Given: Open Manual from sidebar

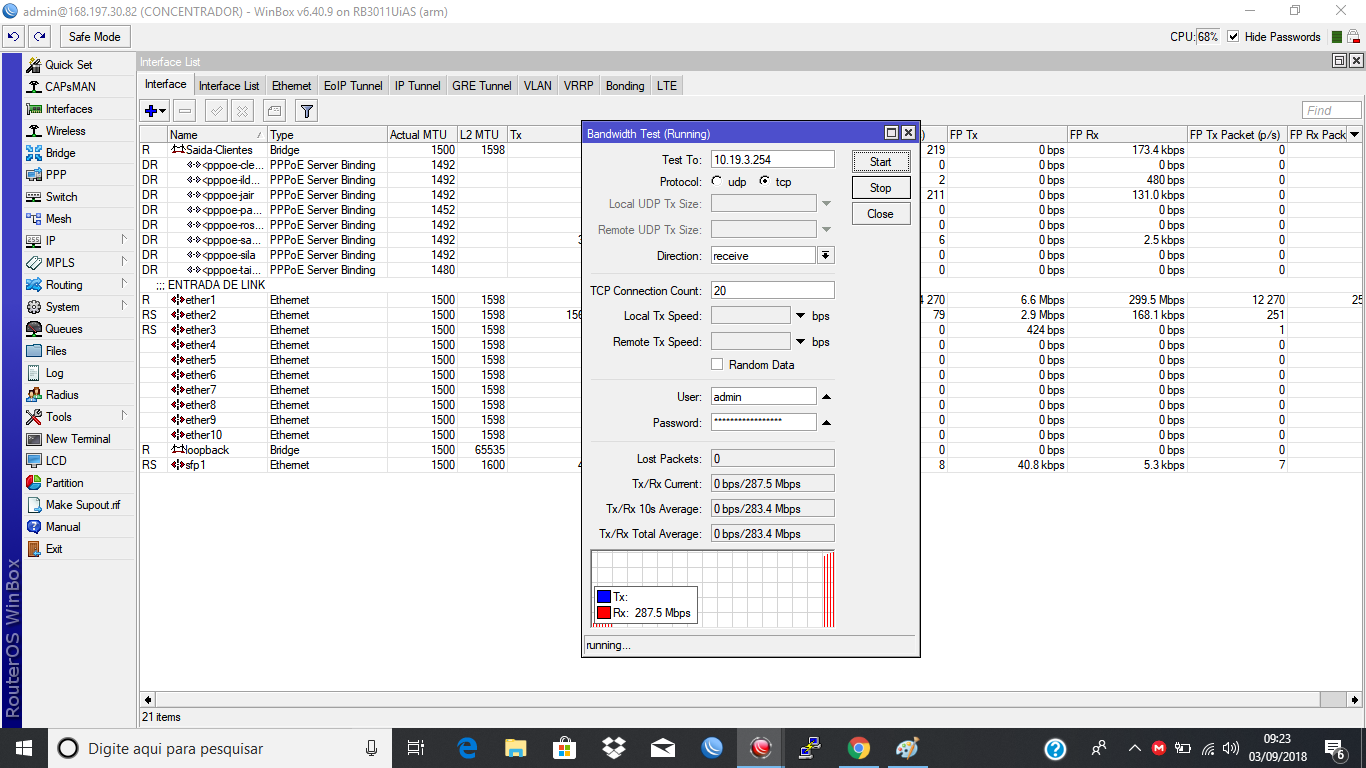Looking at the screenshot, I should [x=63, y=526].
